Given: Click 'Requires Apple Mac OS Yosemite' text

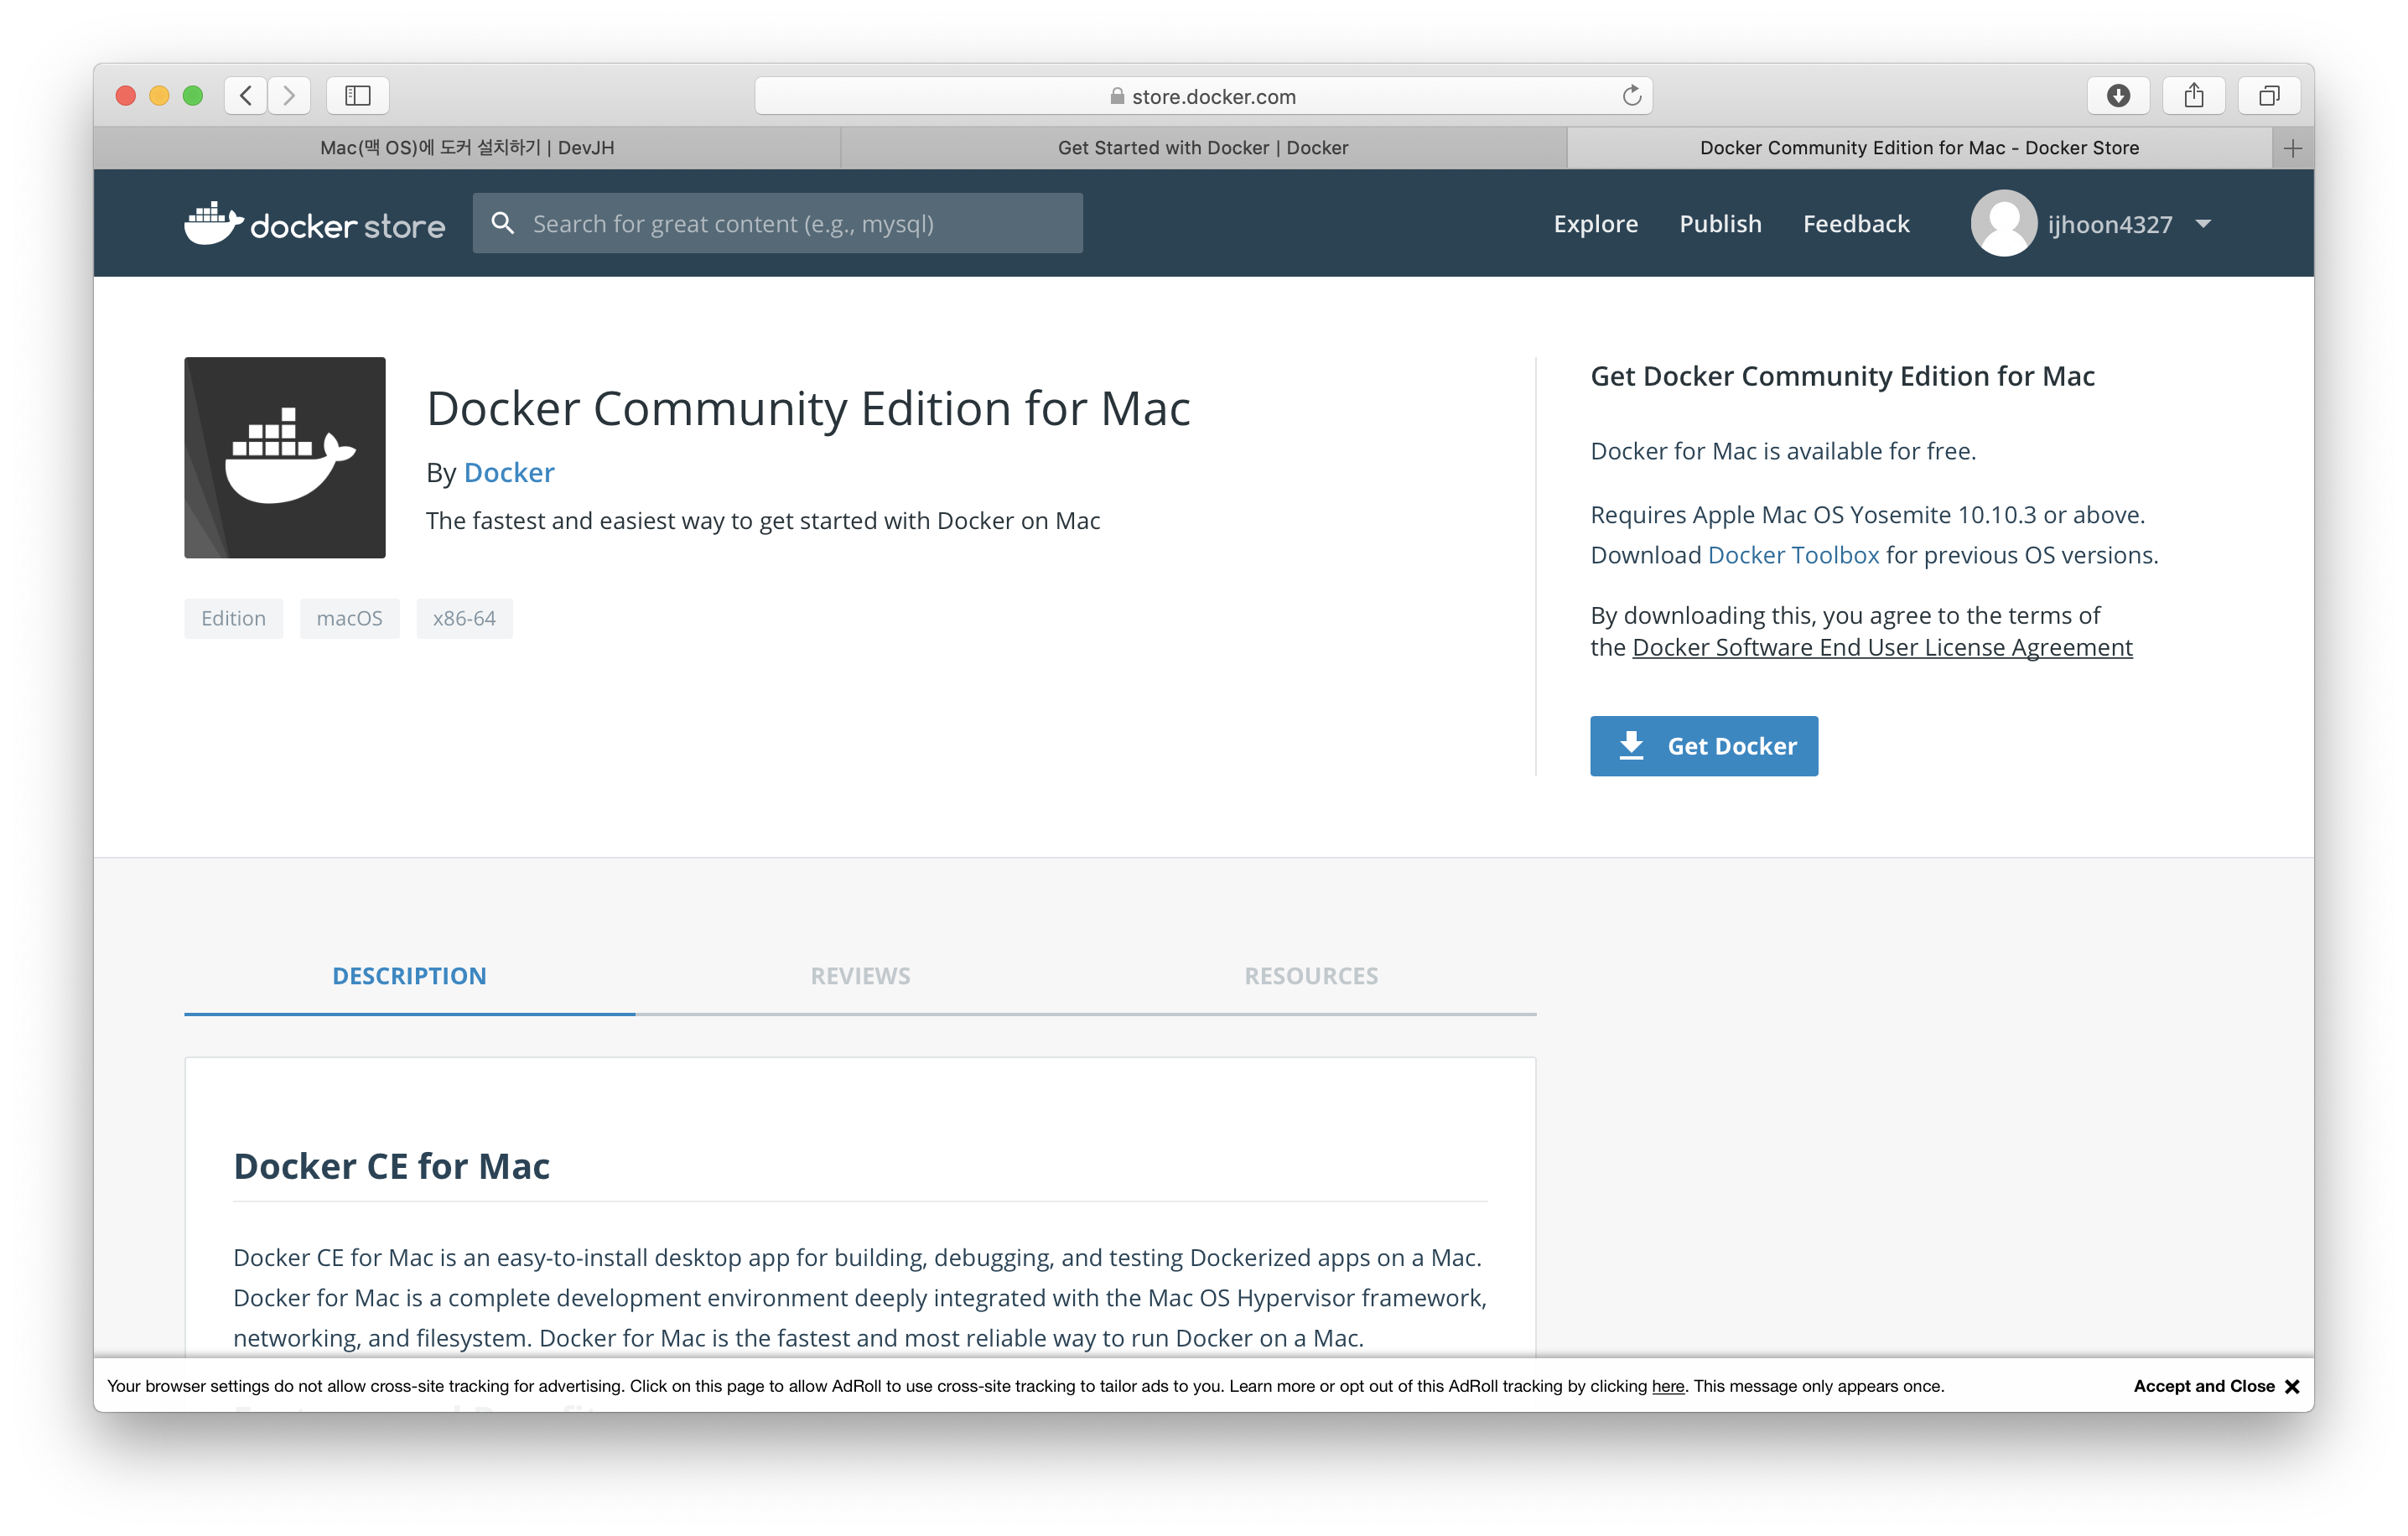Looking at the screenshot, I should 1867,515.
